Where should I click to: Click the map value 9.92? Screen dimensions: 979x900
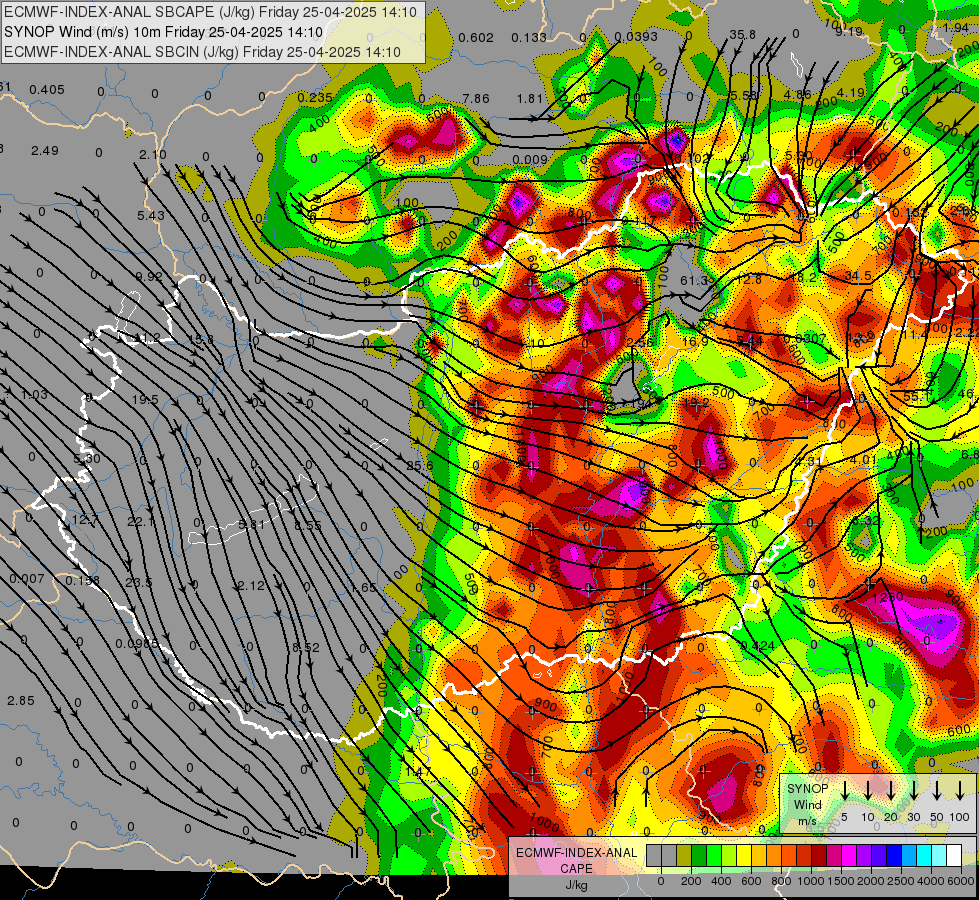[x=149, y=276]
